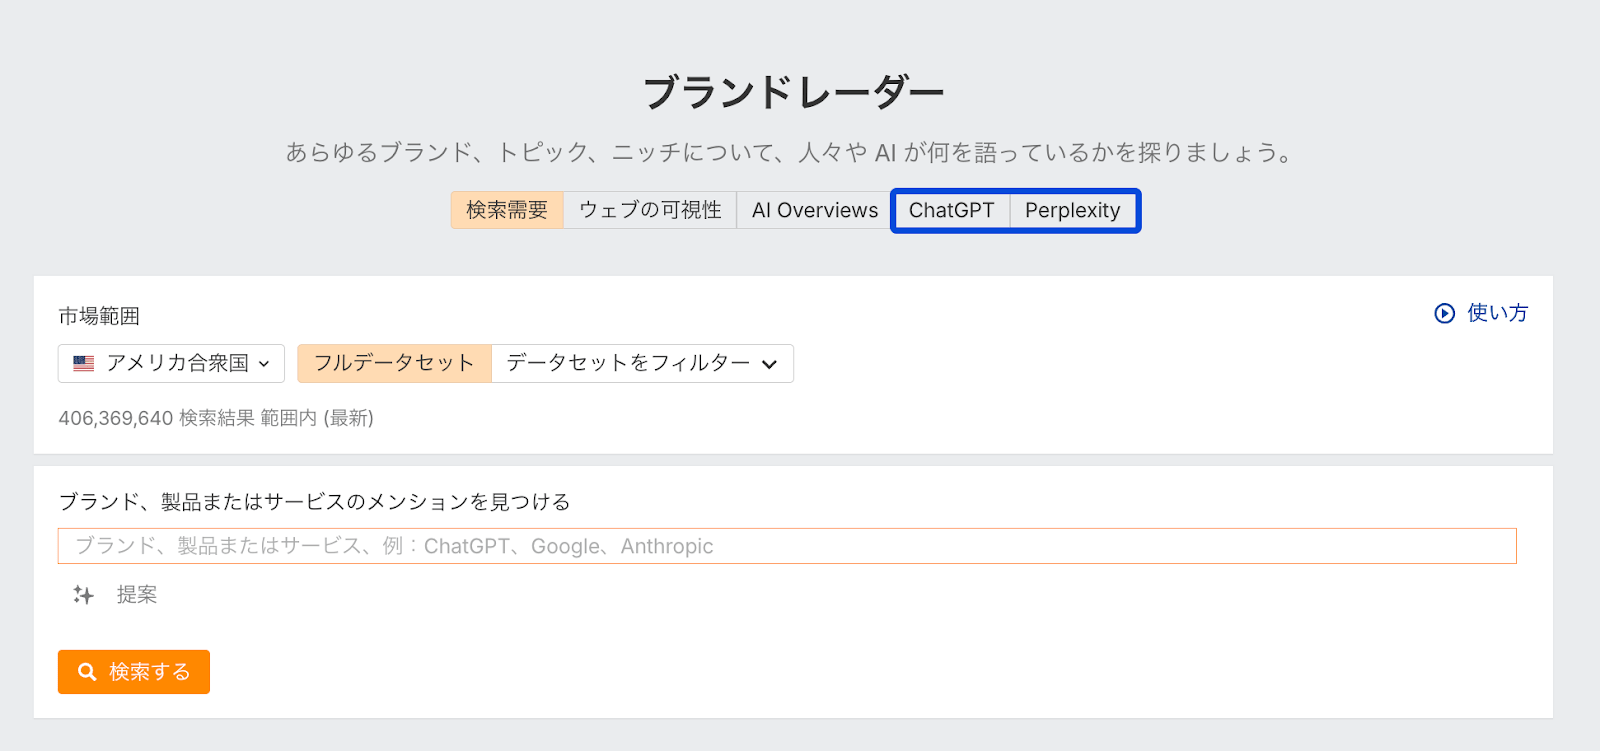Click the US flag icon
Screen dimensions: 1600x751
pos(84,363)
